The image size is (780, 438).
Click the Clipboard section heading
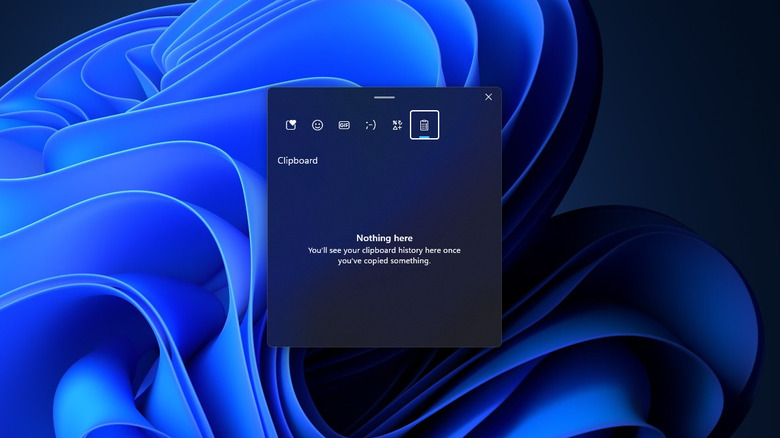tap(297, 160)
